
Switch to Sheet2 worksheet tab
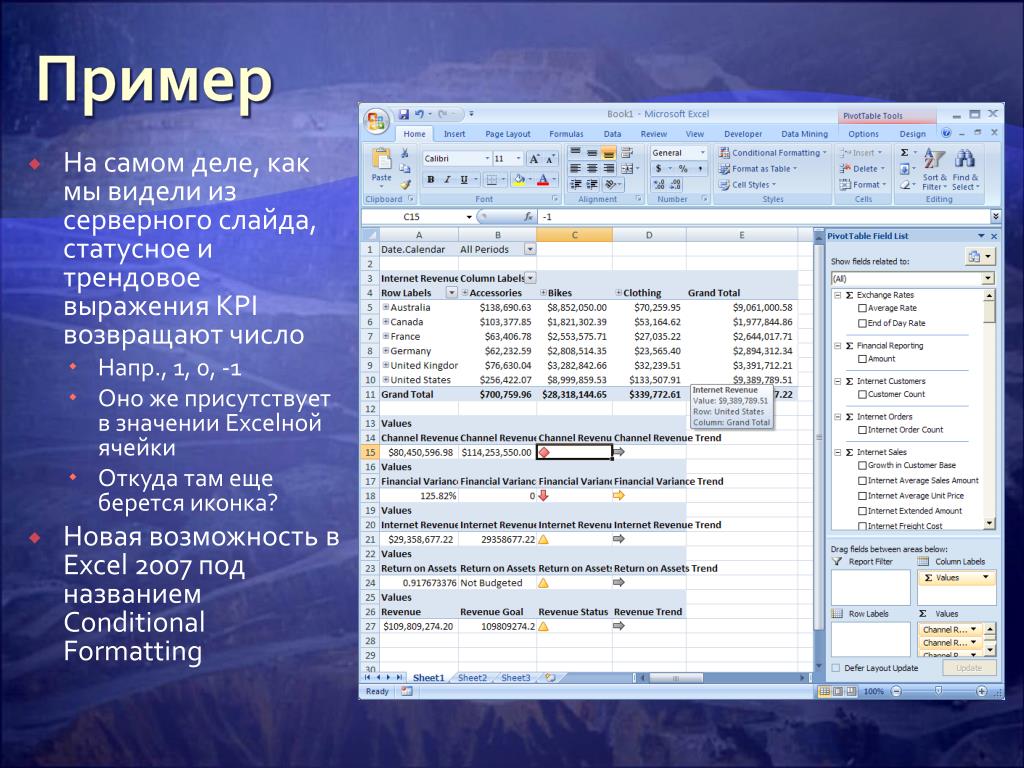coord(472,678)
